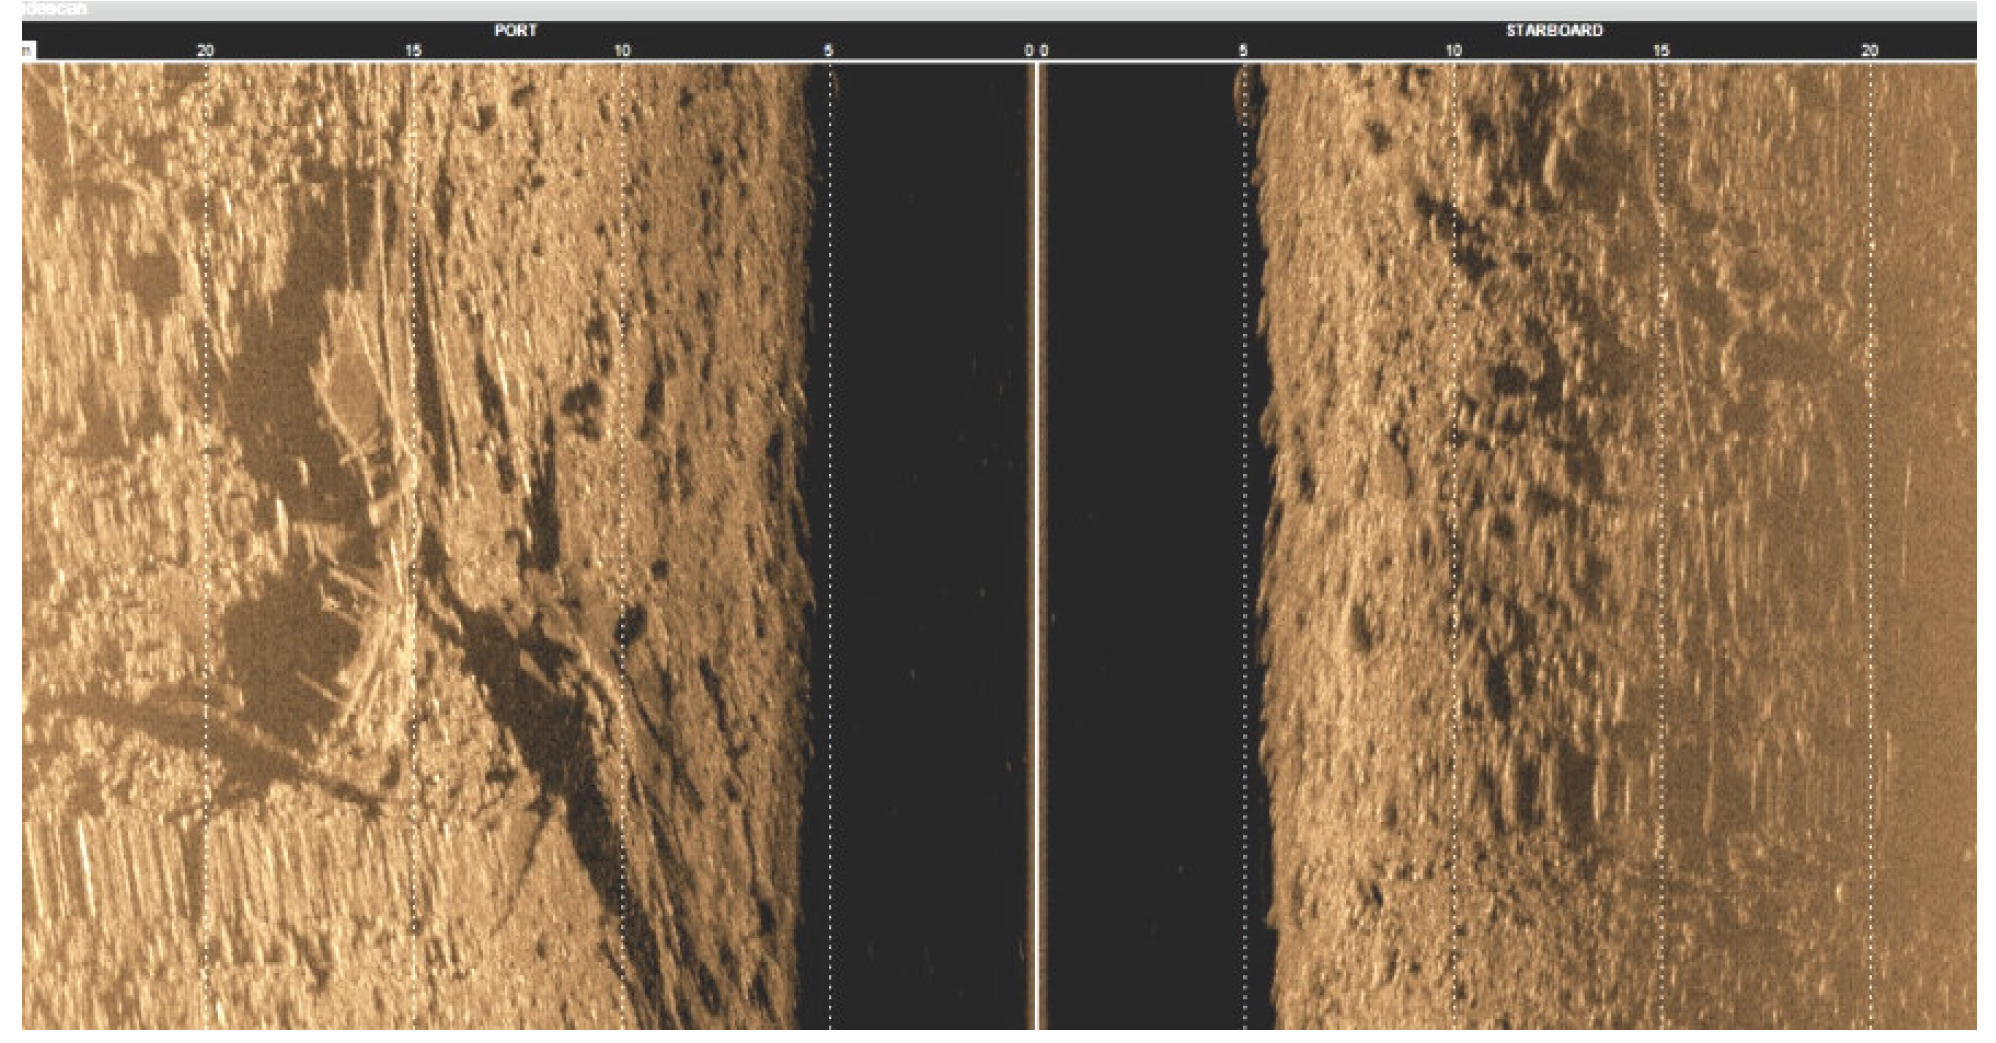The image size is (1996, 1043).
Task: Select the 10 m mark on starboard ruler
Action: point(1453,50)
